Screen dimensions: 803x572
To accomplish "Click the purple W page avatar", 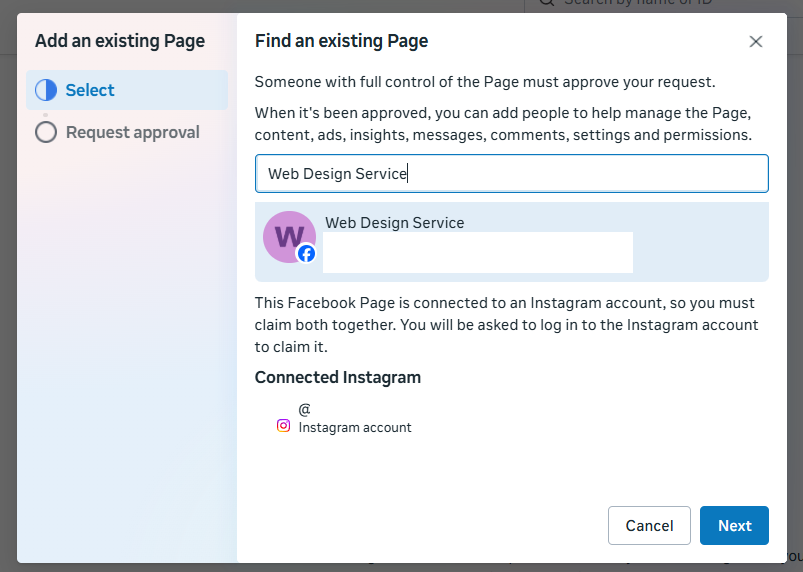I will (x=289, y=237).
